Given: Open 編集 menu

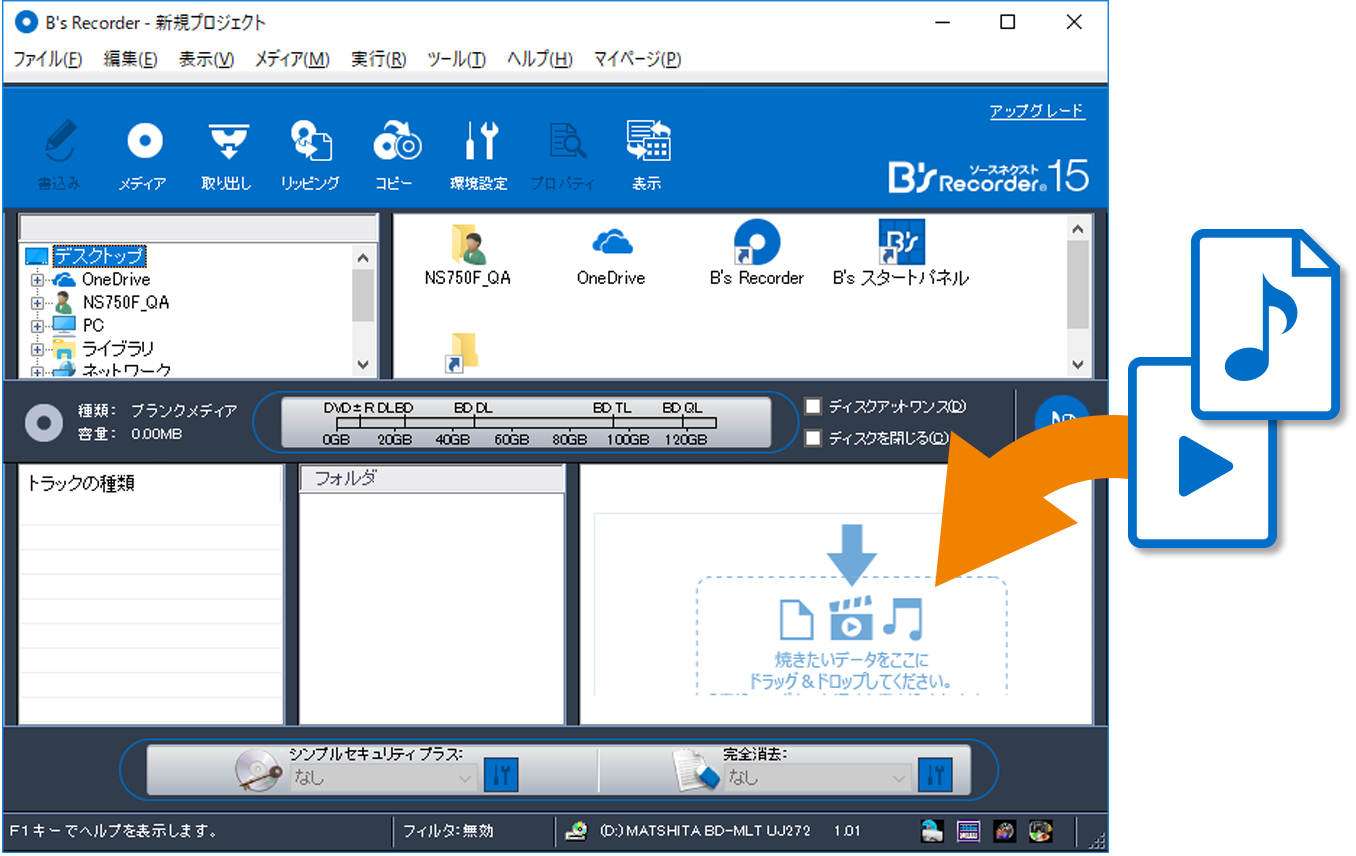Looking at the screenshot, I should [130, 59].
